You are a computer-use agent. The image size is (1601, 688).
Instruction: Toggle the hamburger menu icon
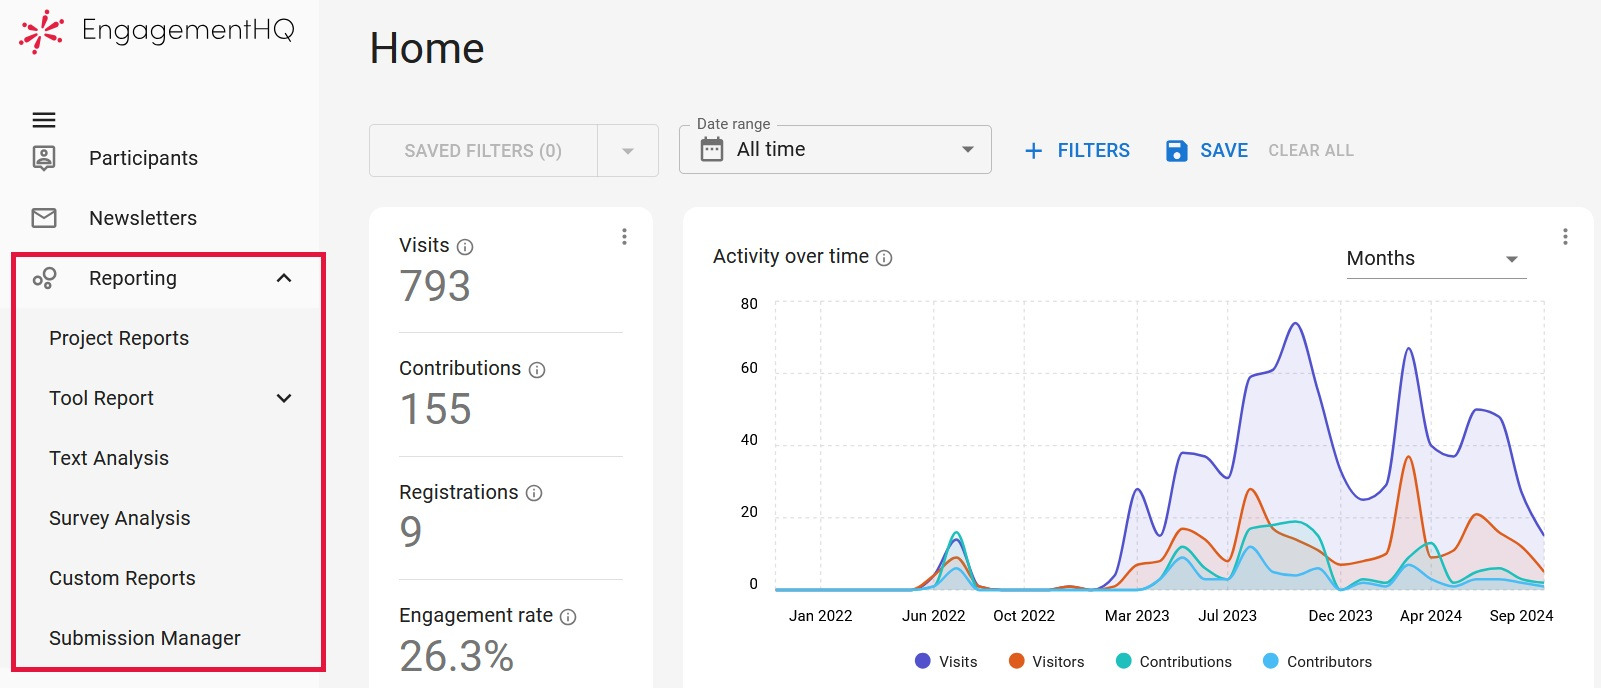(x=44, y=120)
